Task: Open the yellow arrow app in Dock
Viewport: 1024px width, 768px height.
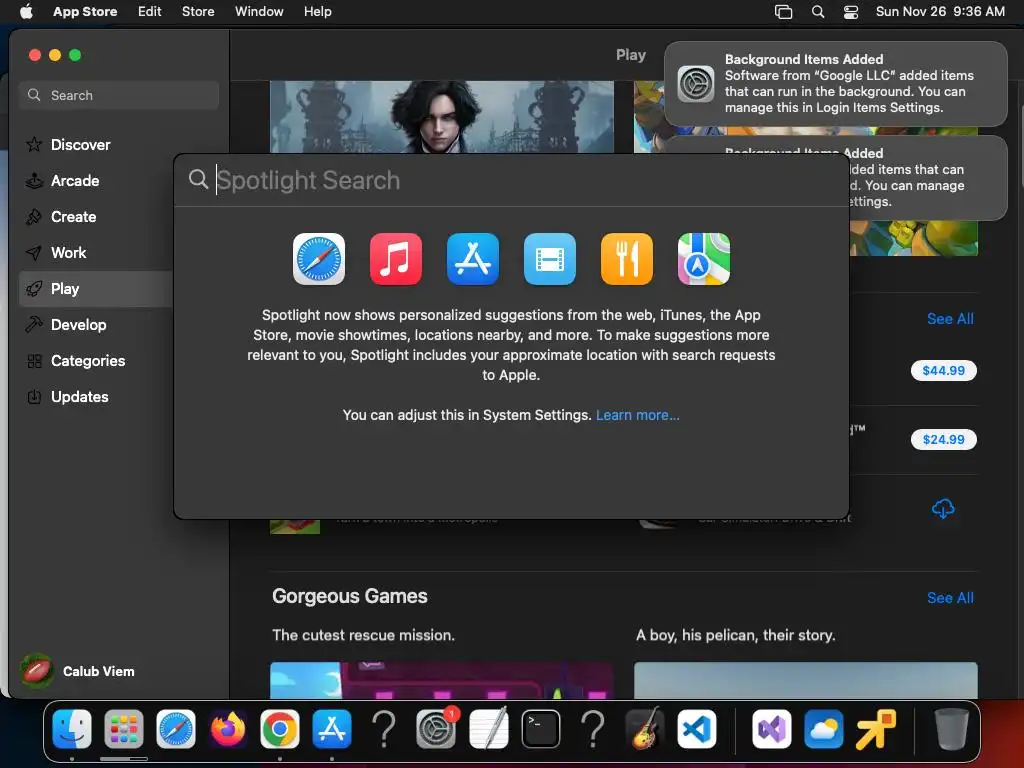Action: (876, 729)
